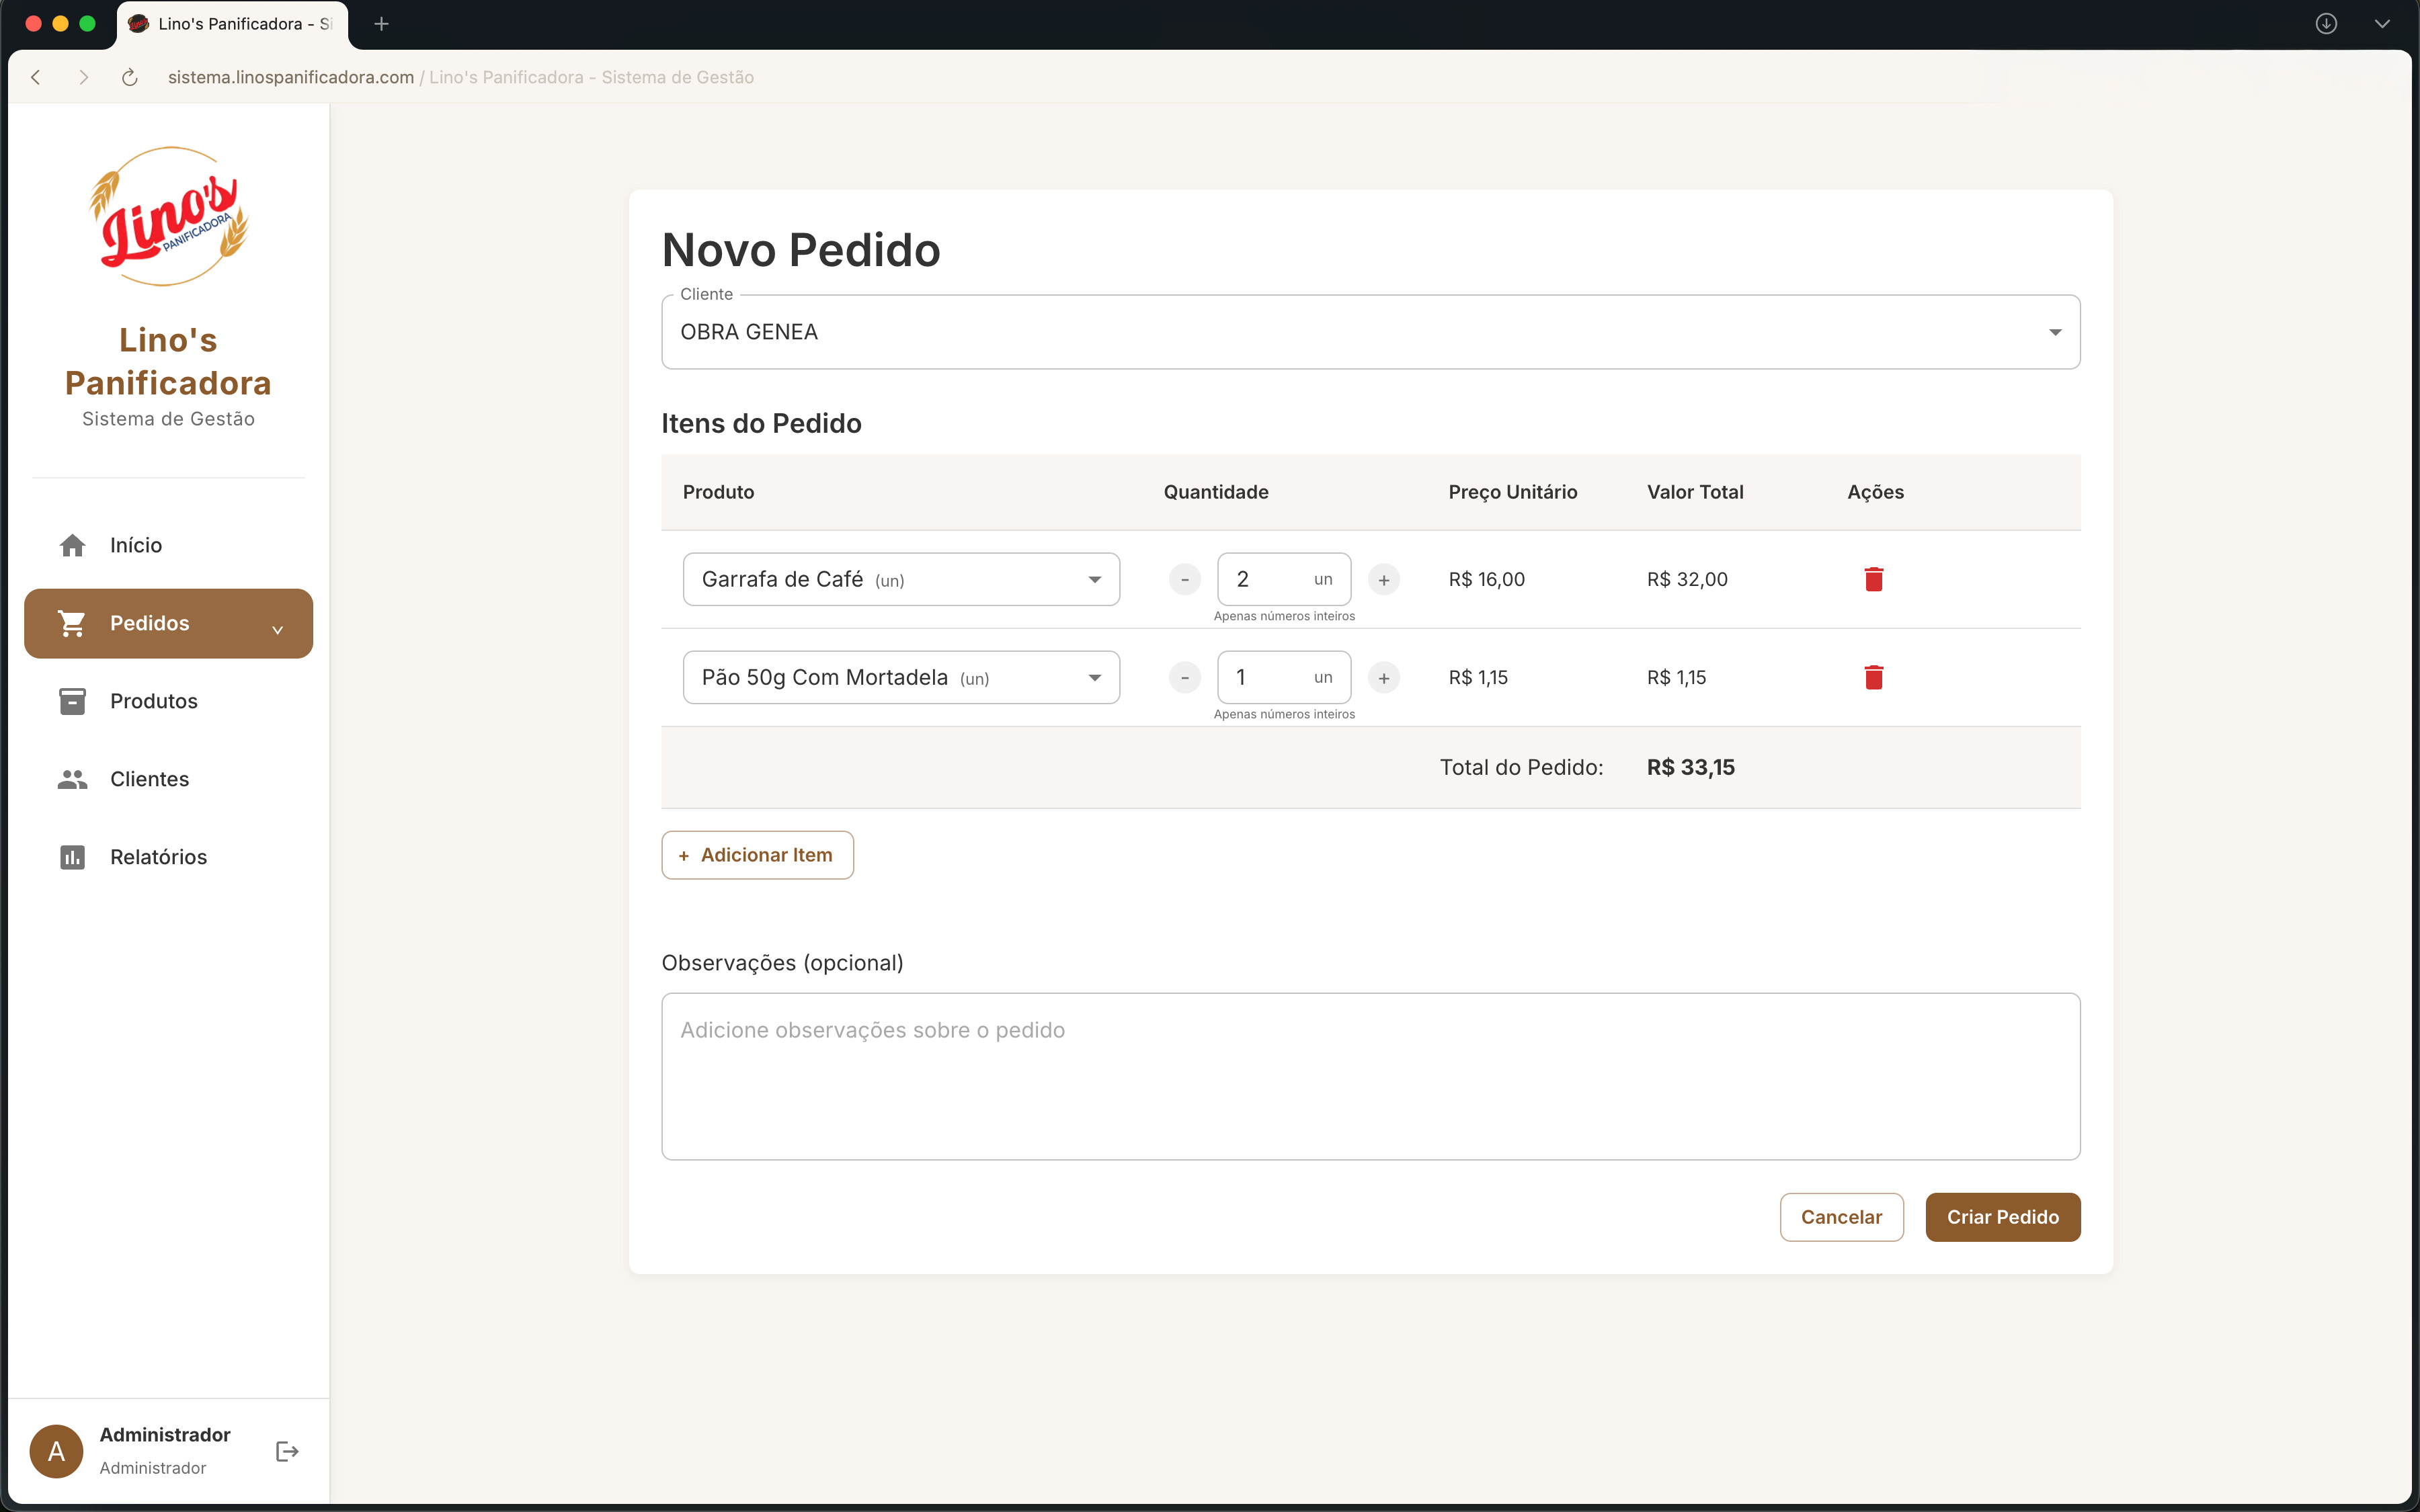2420x1512 pixels.
Task: Click the browser back arrow
Action: (x=36, y=77)
